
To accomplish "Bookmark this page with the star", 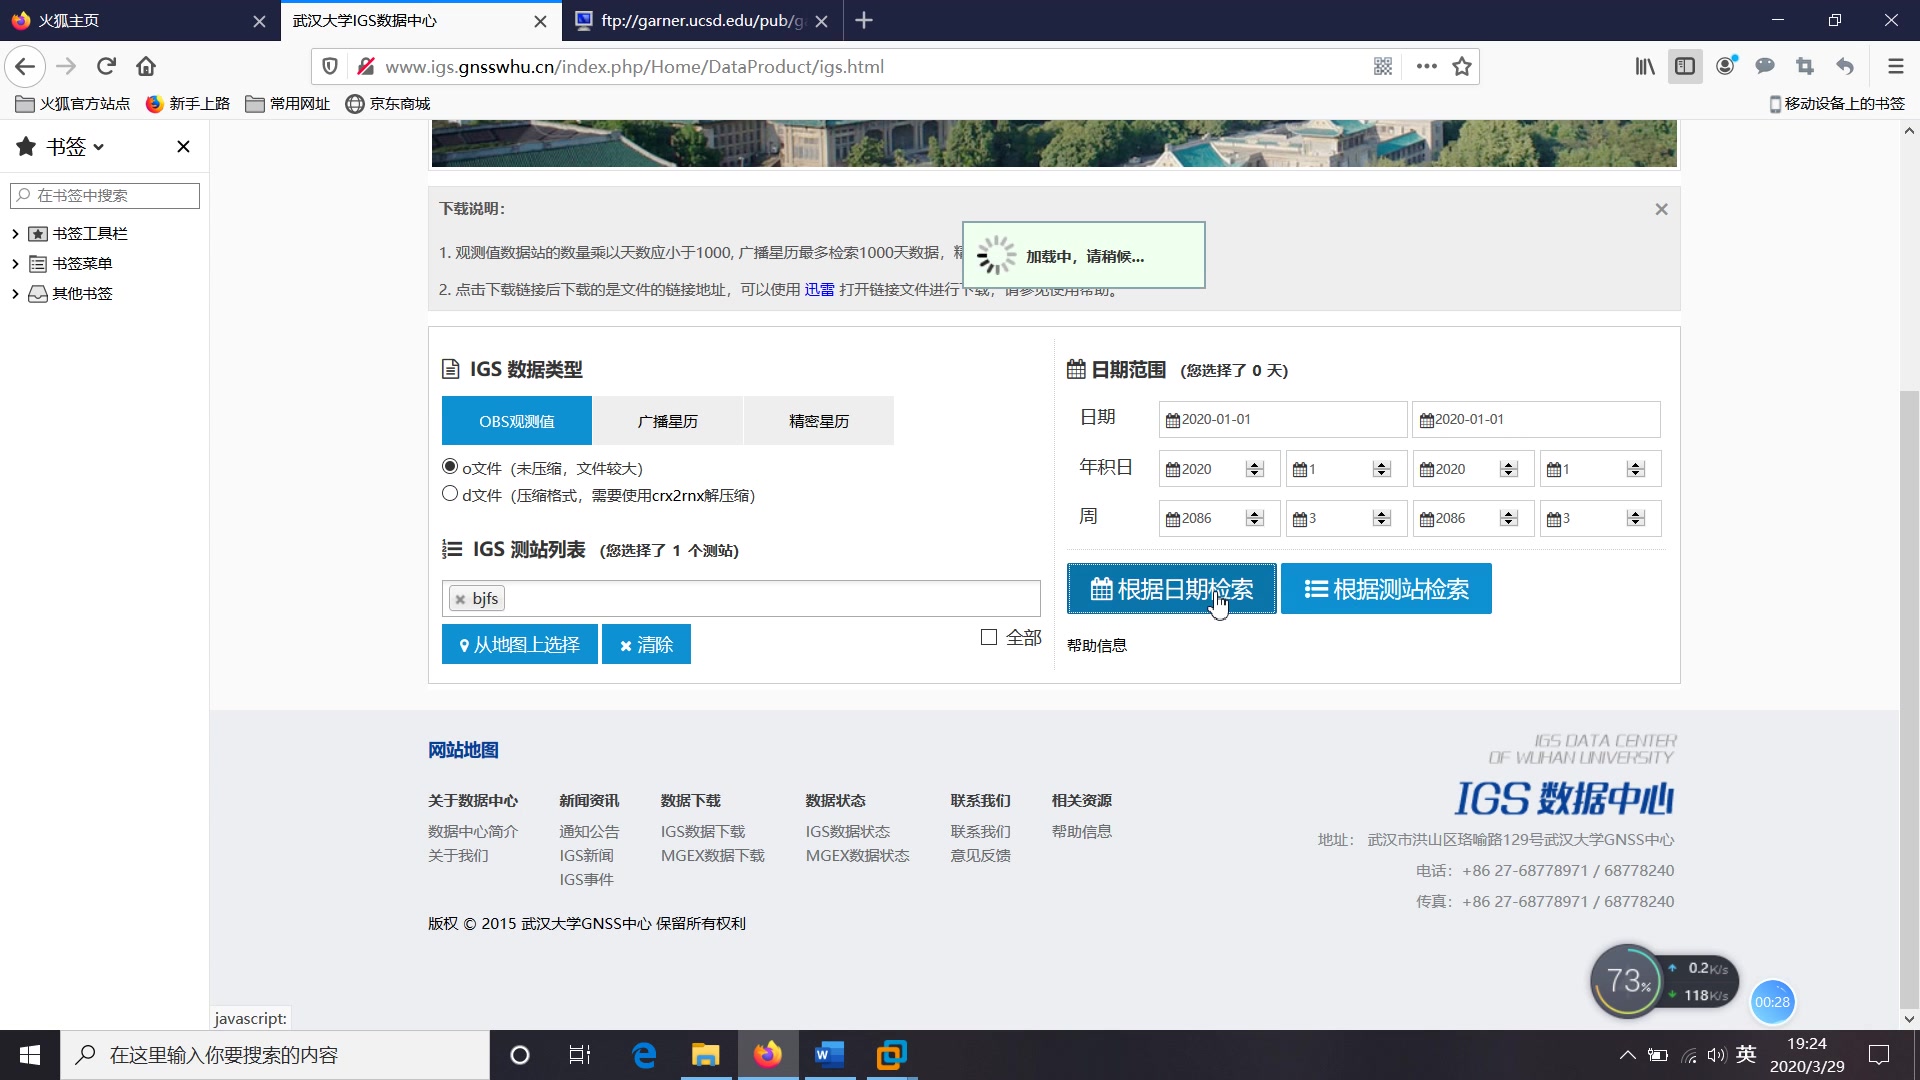I will click(1462, 67).
